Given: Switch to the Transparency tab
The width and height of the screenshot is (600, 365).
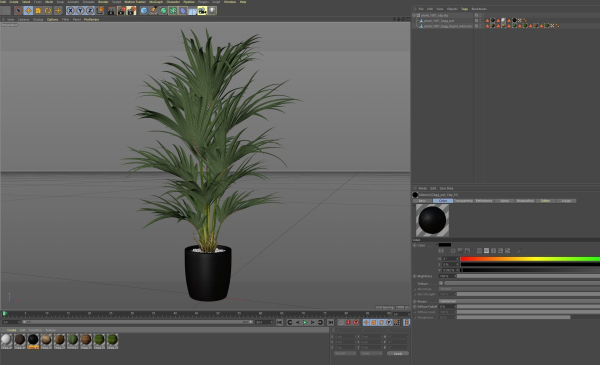Looking at the screenshot, I should 463,201.
